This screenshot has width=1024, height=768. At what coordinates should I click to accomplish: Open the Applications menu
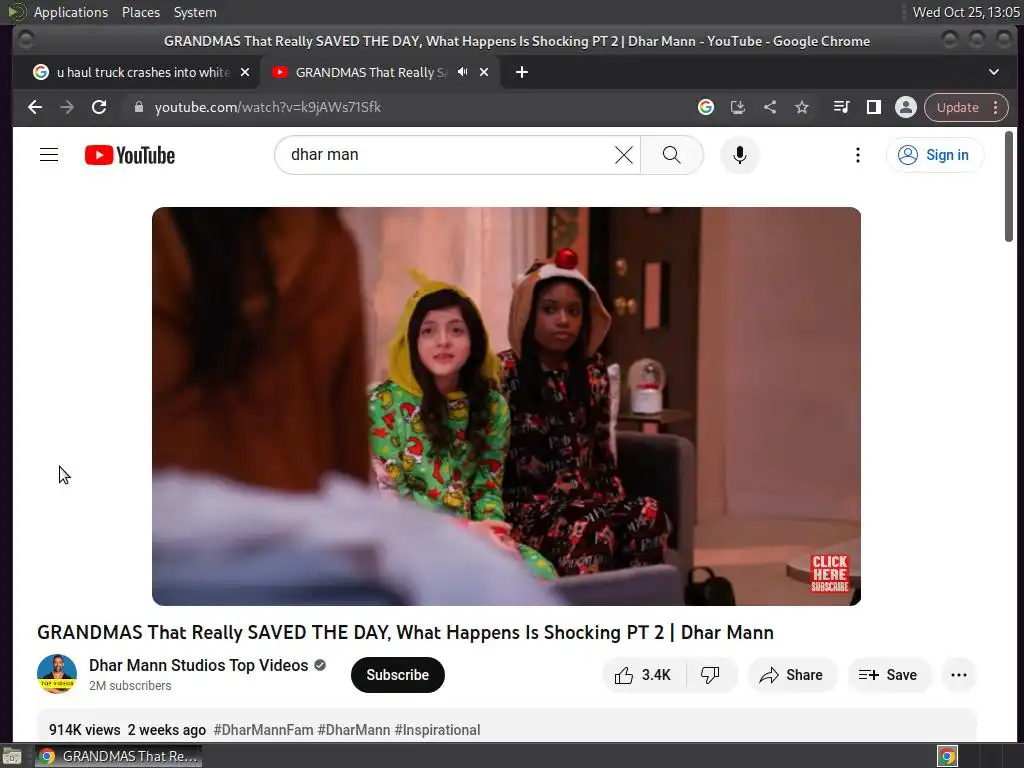pos(71,12)
